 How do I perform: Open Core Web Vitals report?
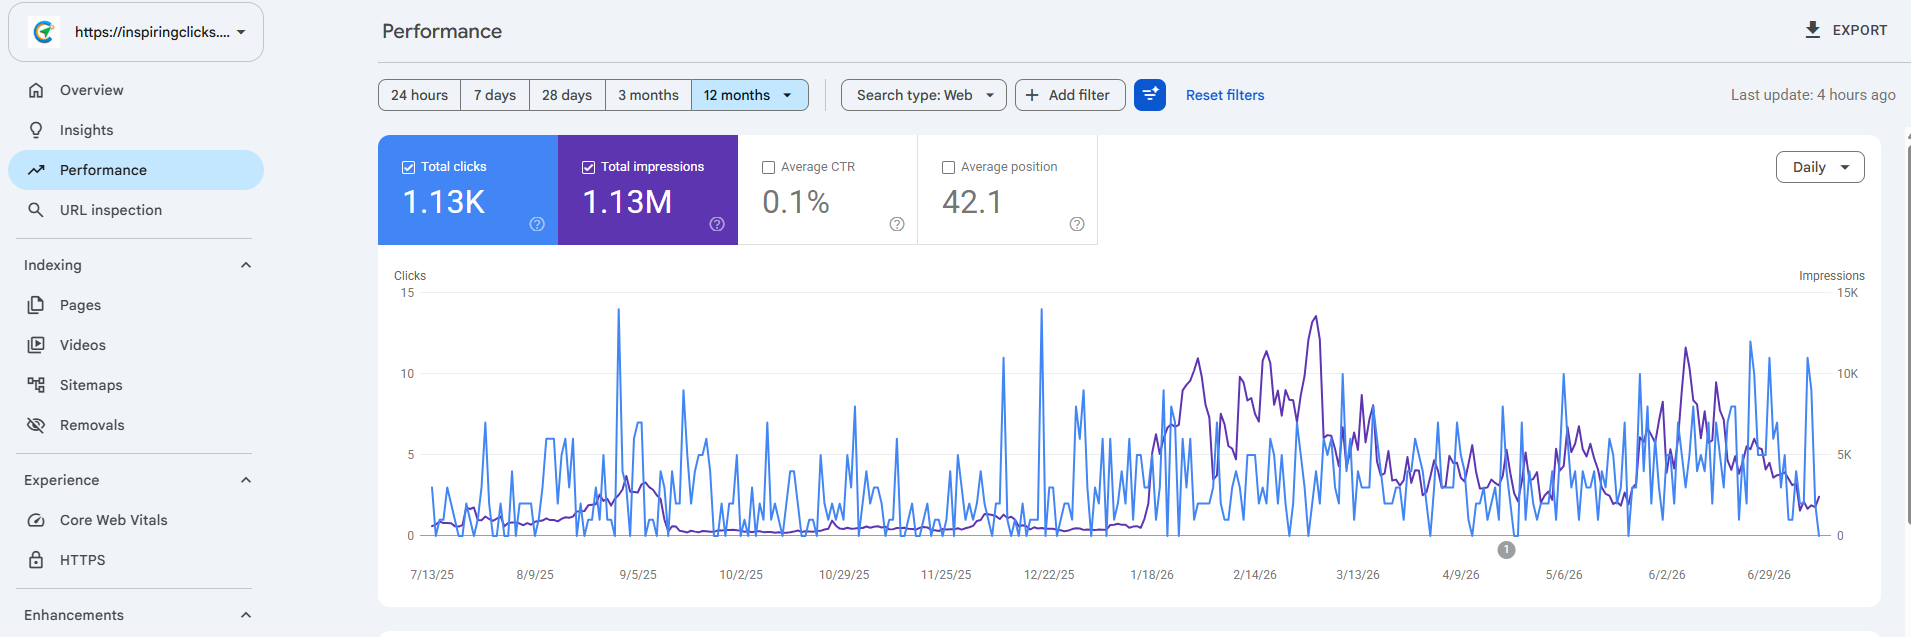click(136, 520)
